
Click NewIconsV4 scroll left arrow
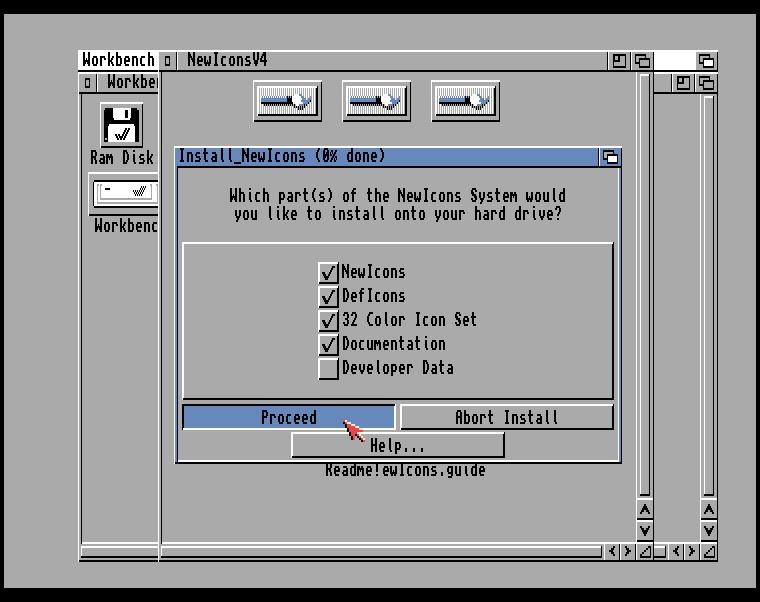coord(611,551)
